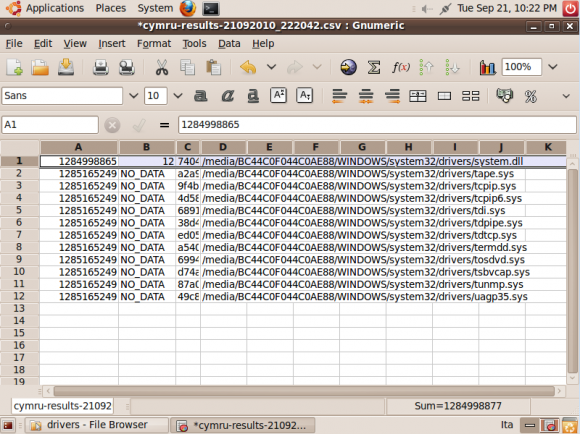
Task: Insert a chart with the chart icon
Action: coord(487,67)
